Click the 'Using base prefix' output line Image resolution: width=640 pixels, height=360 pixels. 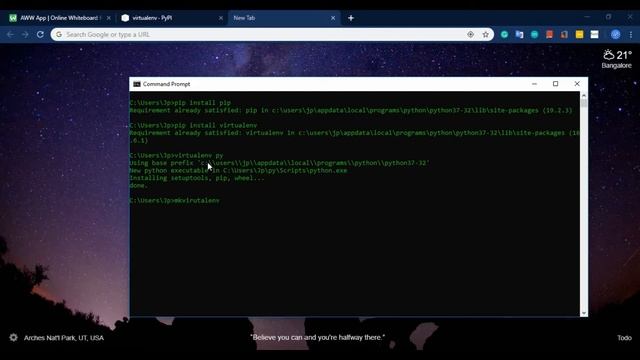(279, 162)
